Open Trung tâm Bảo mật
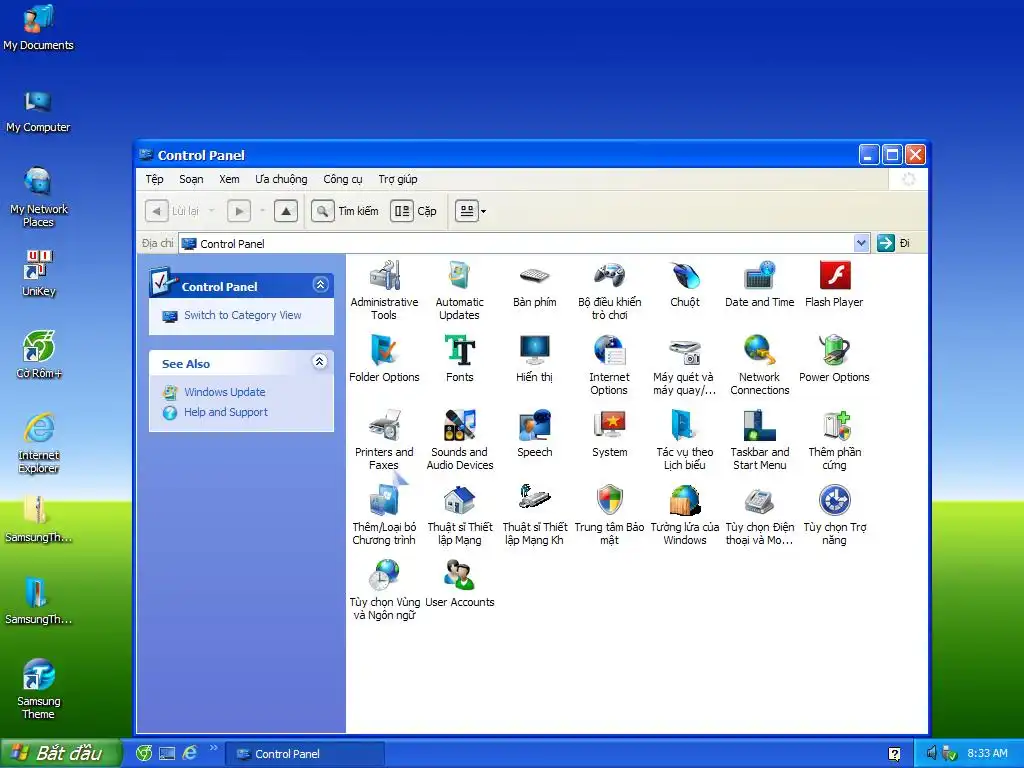 coord(609,515)
